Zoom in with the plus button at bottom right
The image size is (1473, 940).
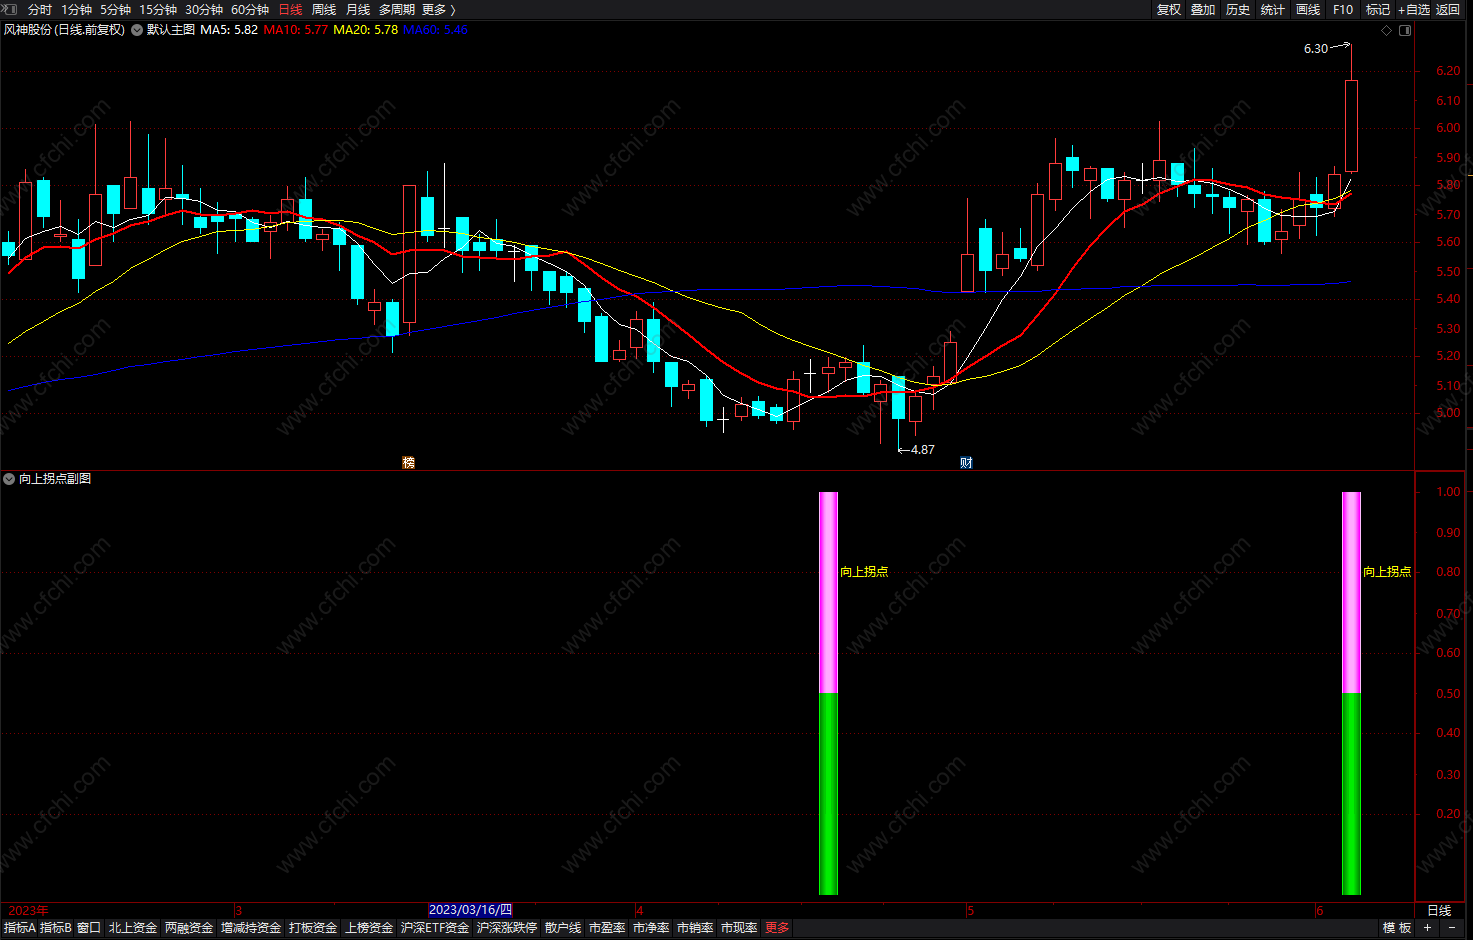pyautogui.click(x=1428, y=928)
